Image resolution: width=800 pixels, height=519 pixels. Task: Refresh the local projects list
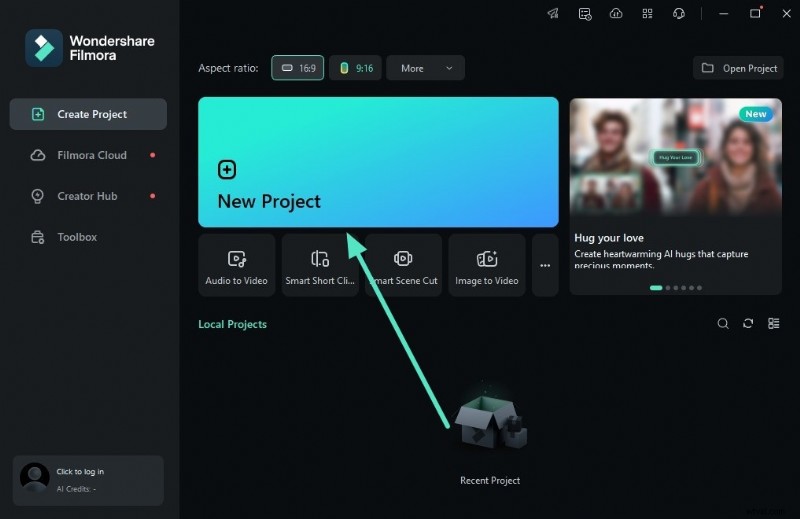pyautogui.click(x=748, y=324)
